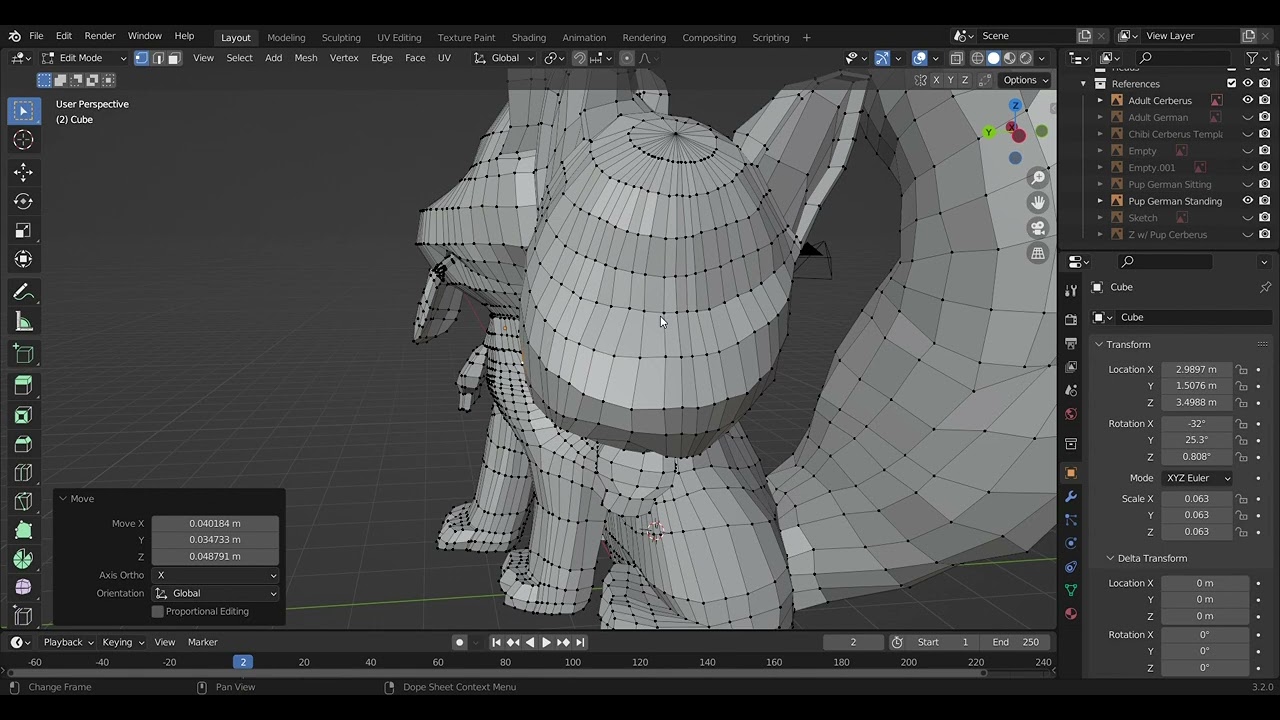Image resolution: width=1280 pixels, height=720 pixels.
Task: Click the current frame marker 2
Action: click(x=243, y=662)
